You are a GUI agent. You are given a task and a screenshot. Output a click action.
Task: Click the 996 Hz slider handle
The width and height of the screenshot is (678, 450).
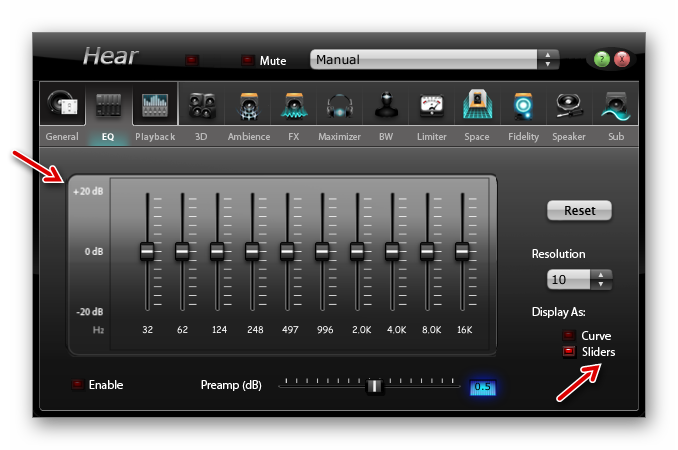(322, 251)
